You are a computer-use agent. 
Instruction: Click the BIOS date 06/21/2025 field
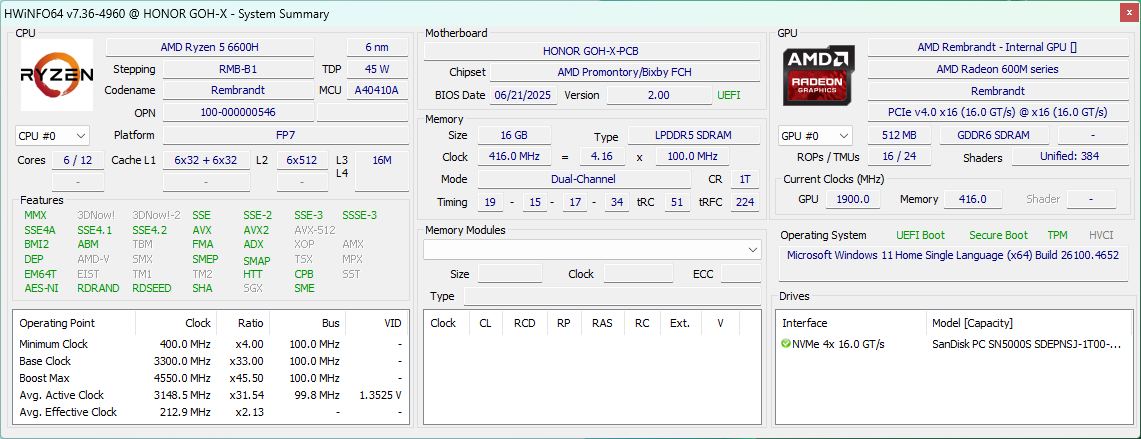point(524,95)
